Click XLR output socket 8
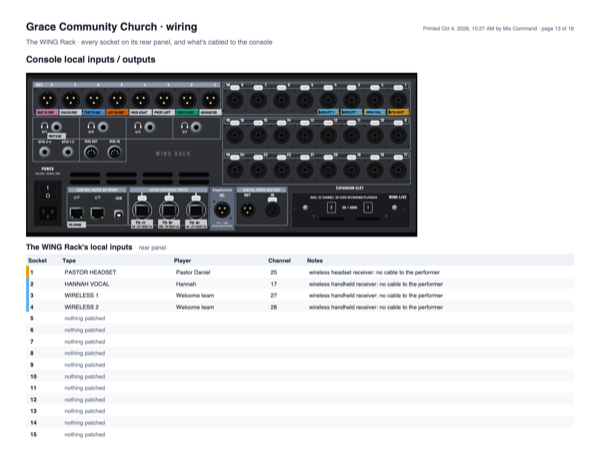 (47, 100)
